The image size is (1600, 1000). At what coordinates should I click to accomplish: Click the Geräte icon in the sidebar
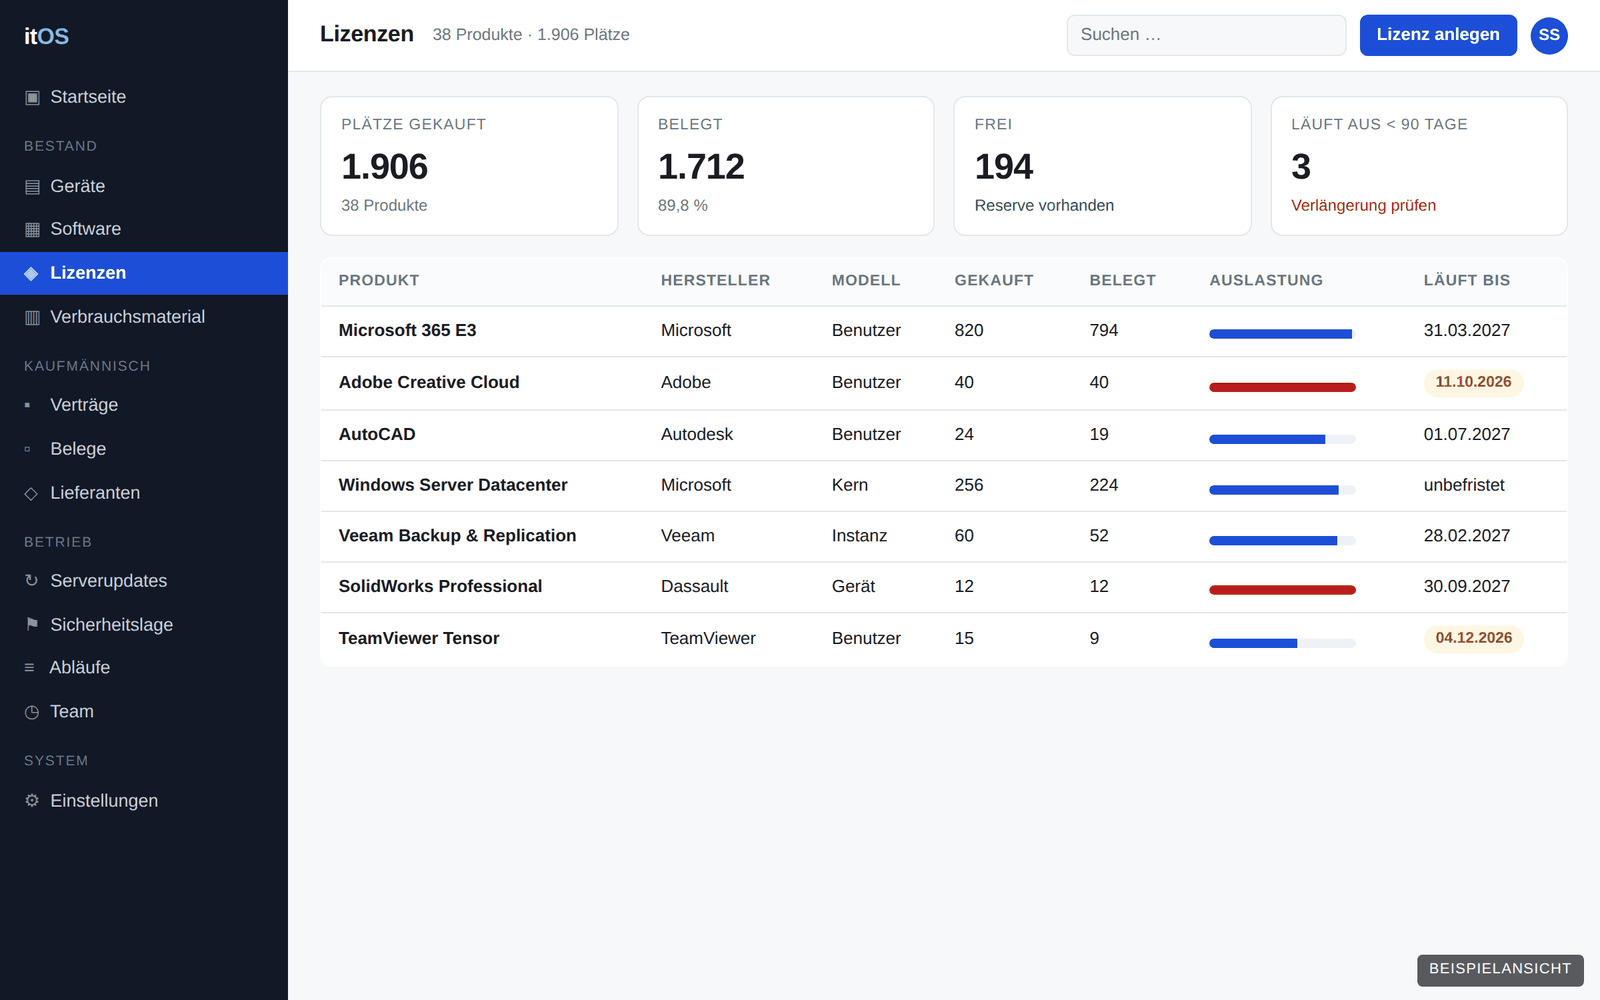(32, 186)
